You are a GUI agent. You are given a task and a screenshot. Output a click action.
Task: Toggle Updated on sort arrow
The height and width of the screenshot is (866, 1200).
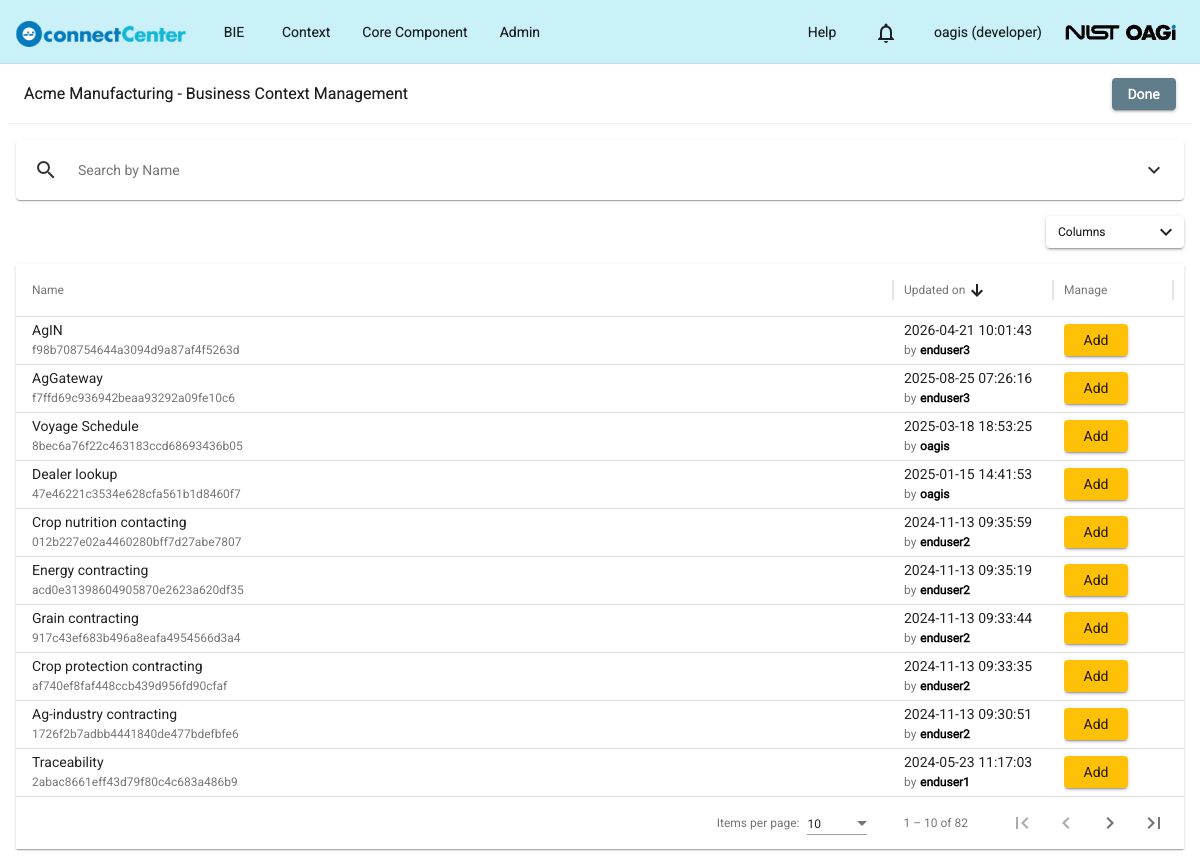[x=977, y=290]
